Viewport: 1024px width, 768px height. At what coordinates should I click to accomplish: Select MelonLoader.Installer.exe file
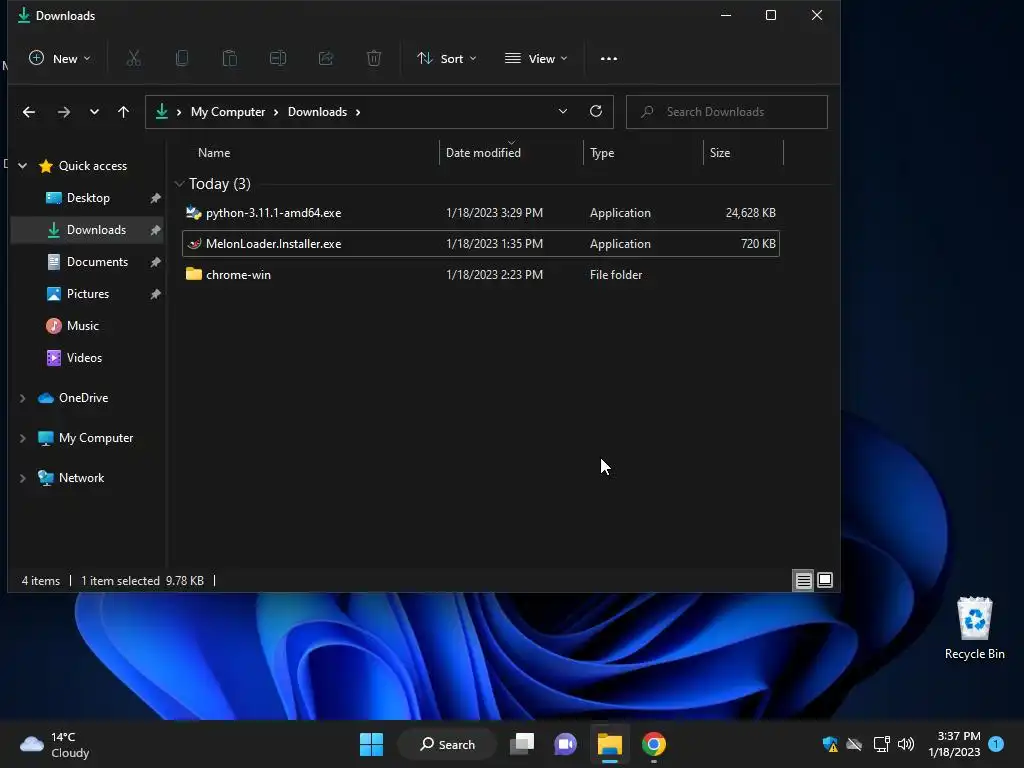tap(481, 244)
